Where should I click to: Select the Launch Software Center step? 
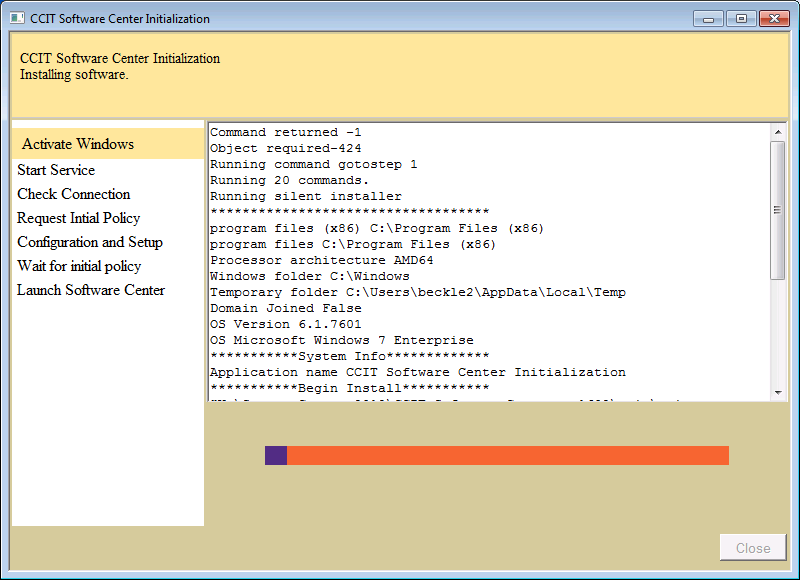[91, 290]
